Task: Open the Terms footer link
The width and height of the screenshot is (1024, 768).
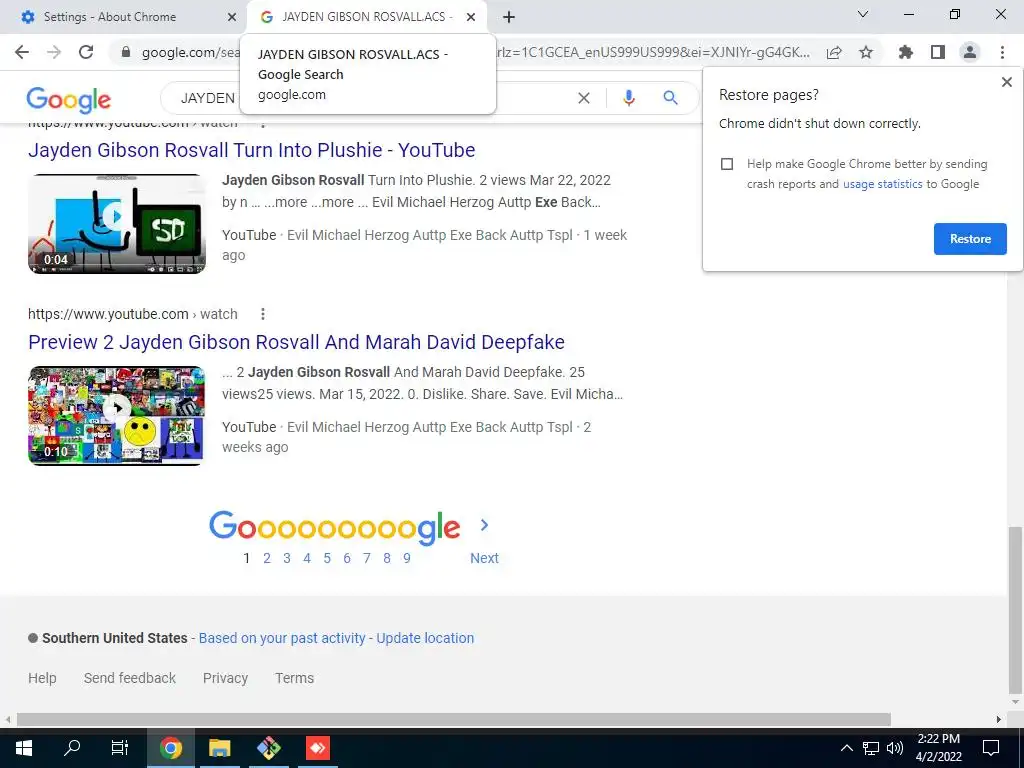Action: click(x=295, y=678)
